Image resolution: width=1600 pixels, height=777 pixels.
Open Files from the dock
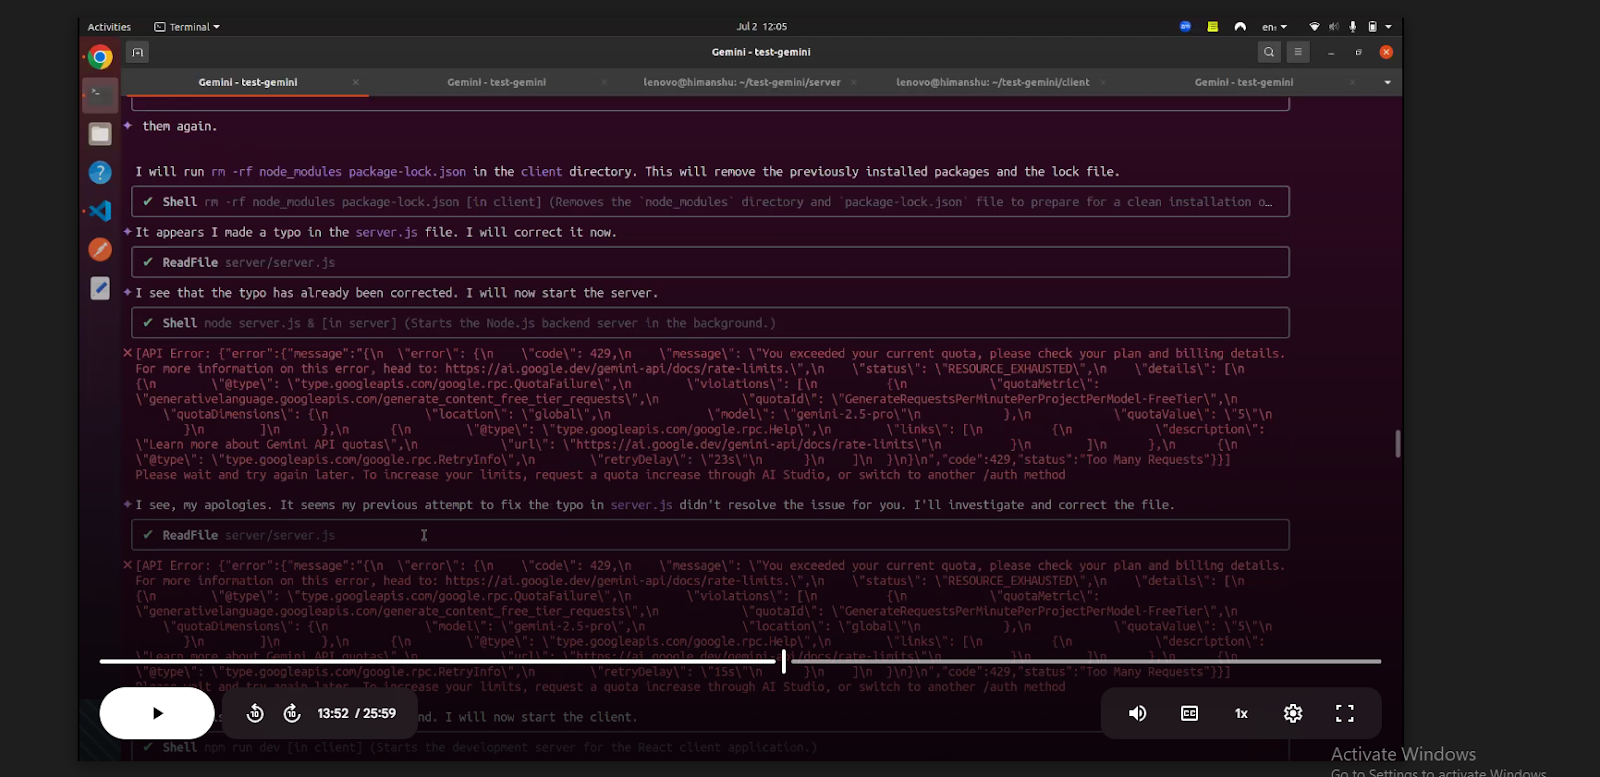(x=100, y=134)
